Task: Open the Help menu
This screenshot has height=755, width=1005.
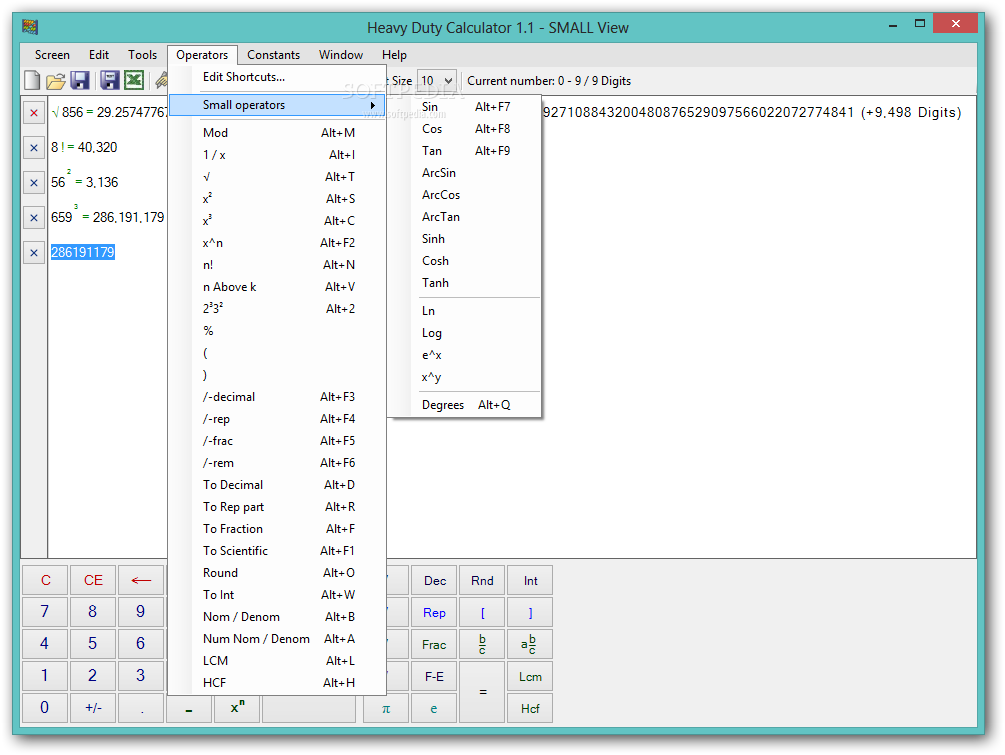Action: pos(394,55)
